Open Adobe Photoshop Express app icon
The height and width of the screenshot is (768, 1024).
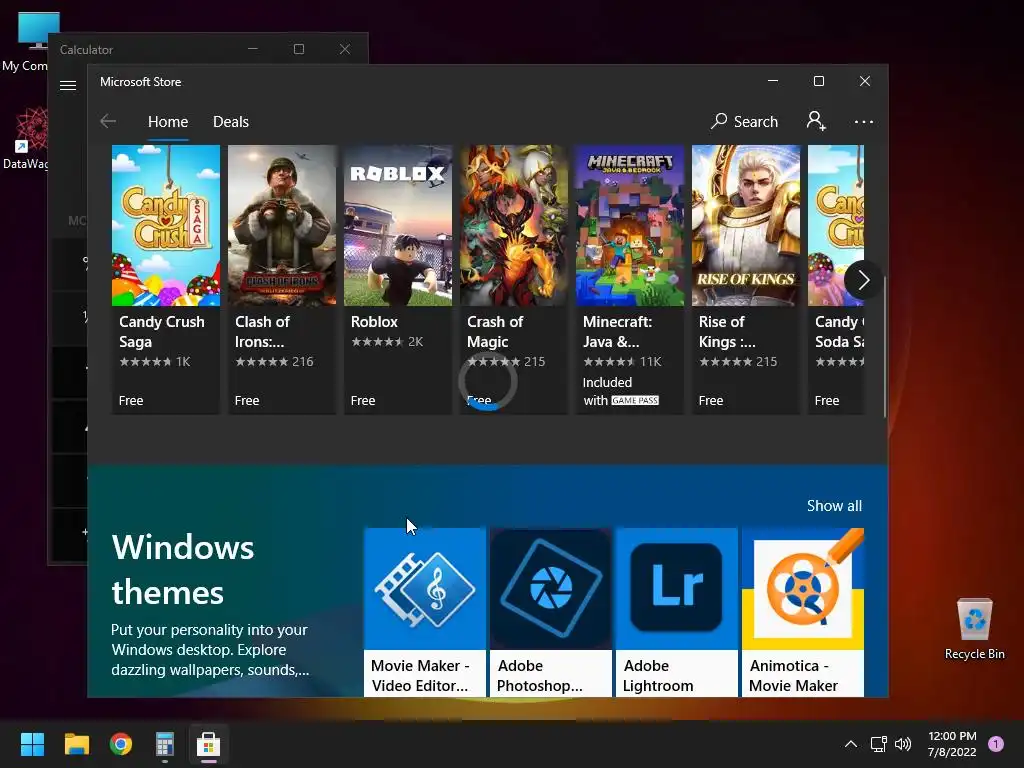551,588
